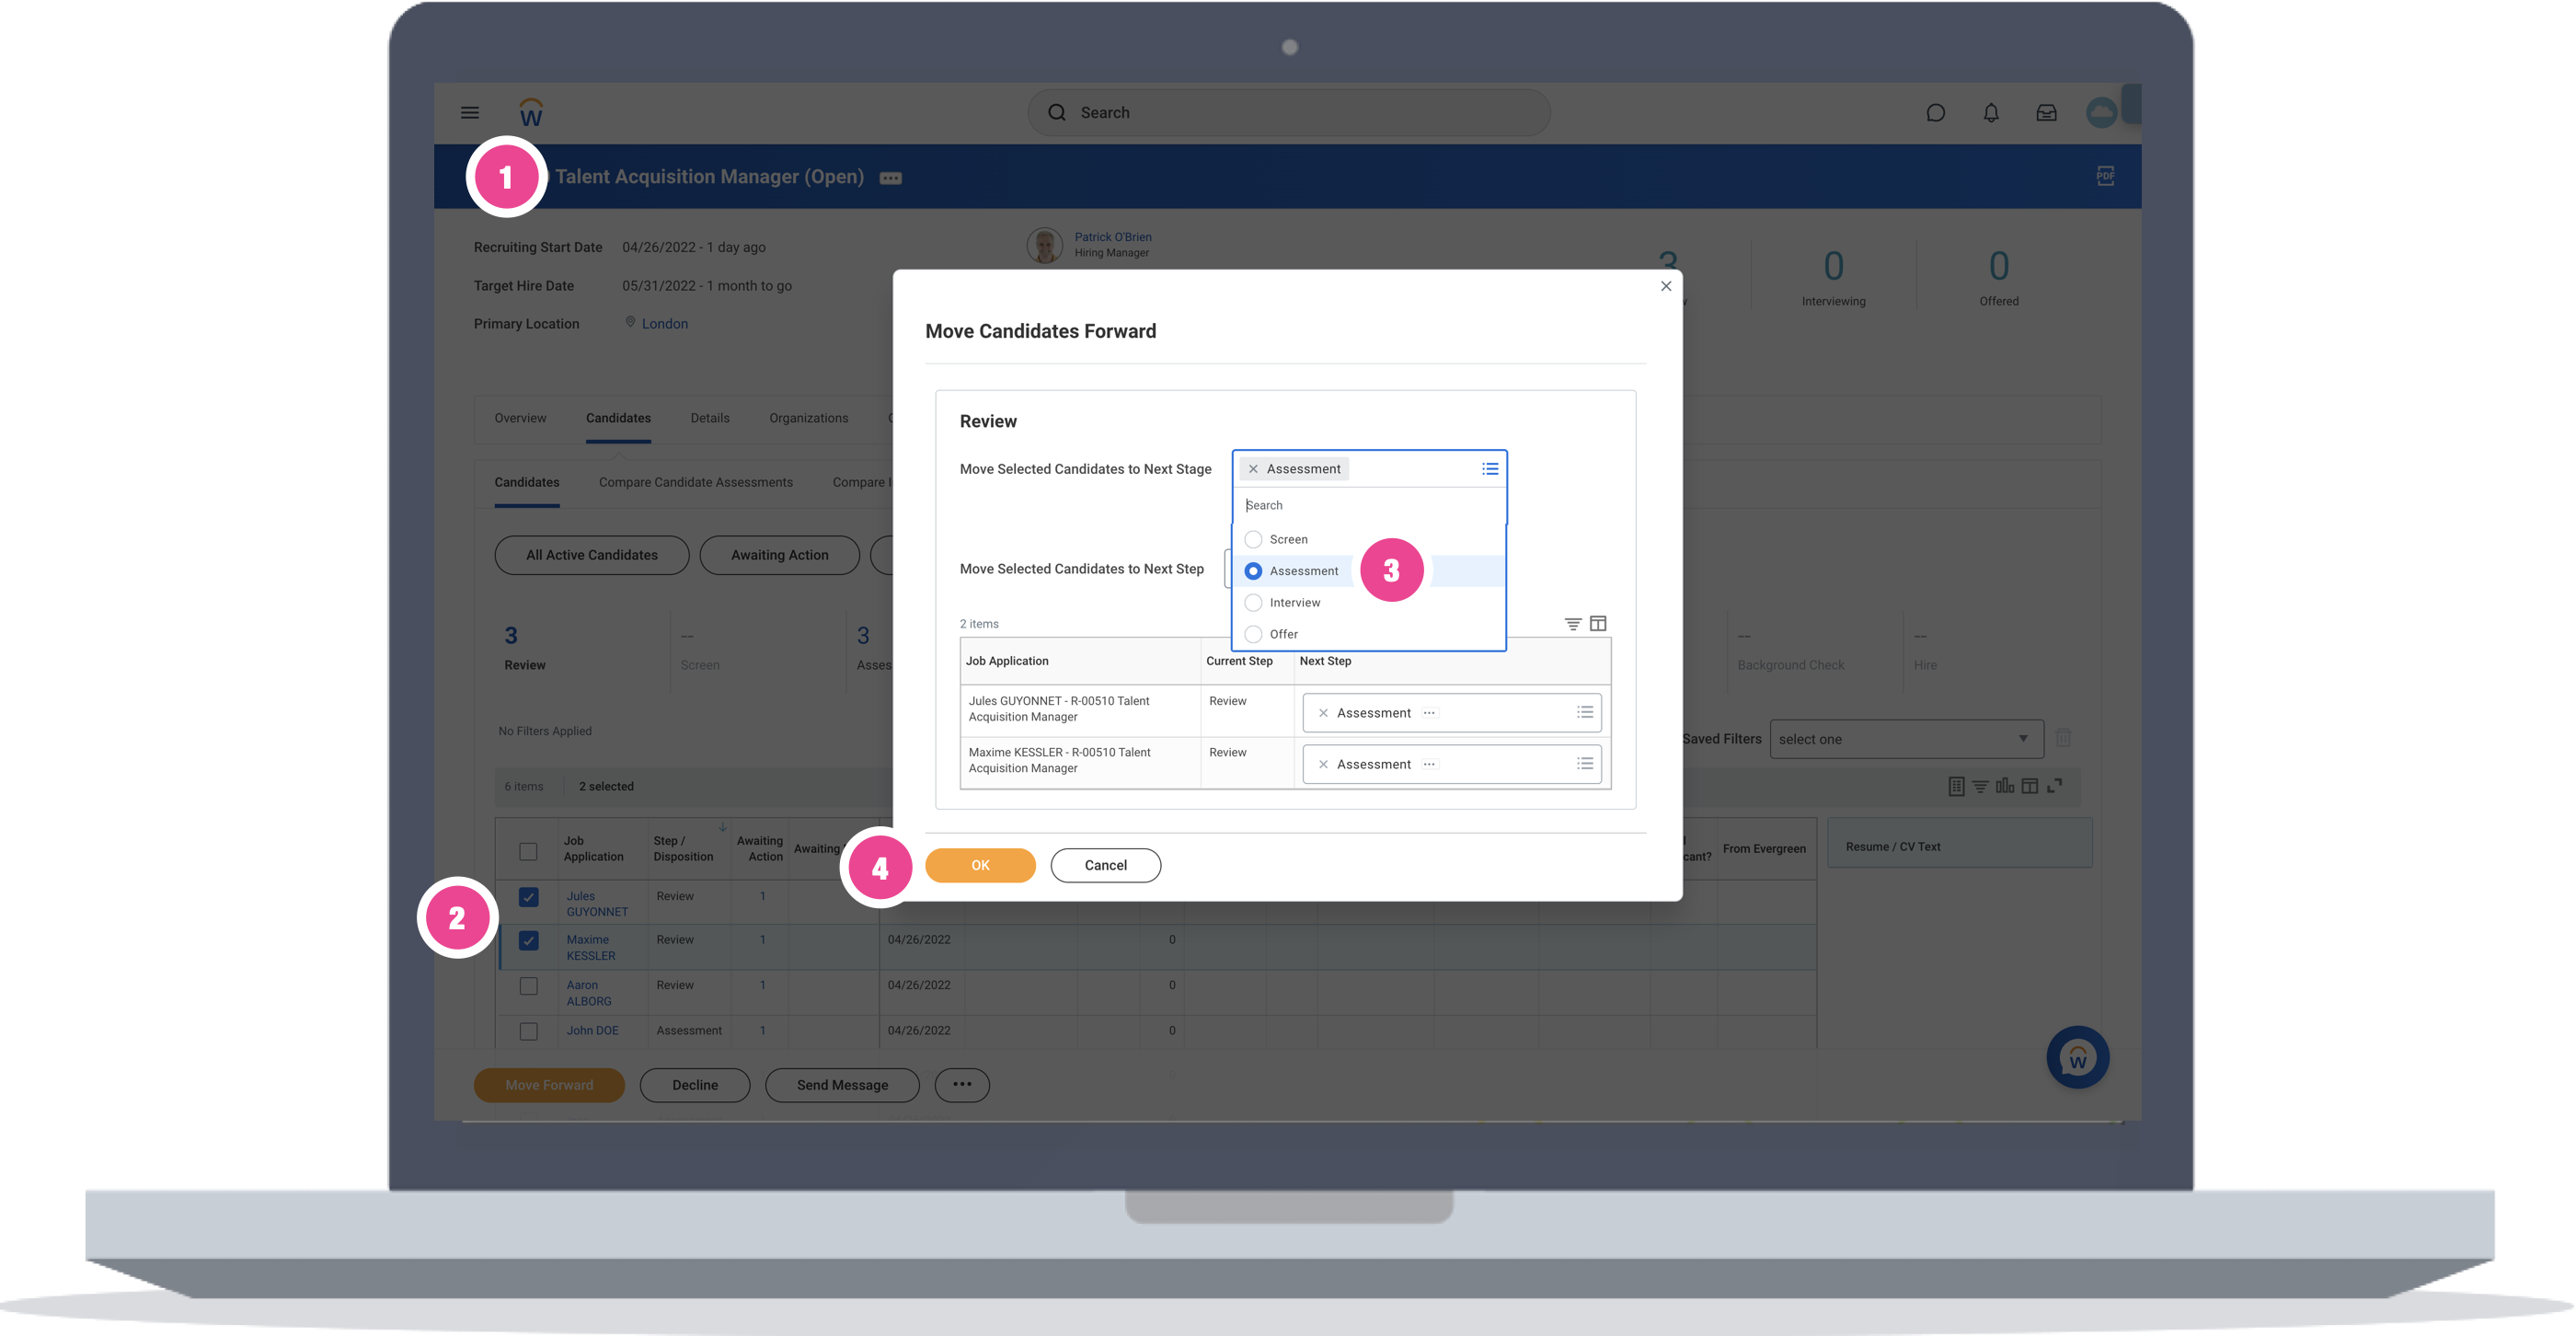This screenshot has height=1336, width=2576.
Task: Confirm with the OK button
Action: [980, 865]
